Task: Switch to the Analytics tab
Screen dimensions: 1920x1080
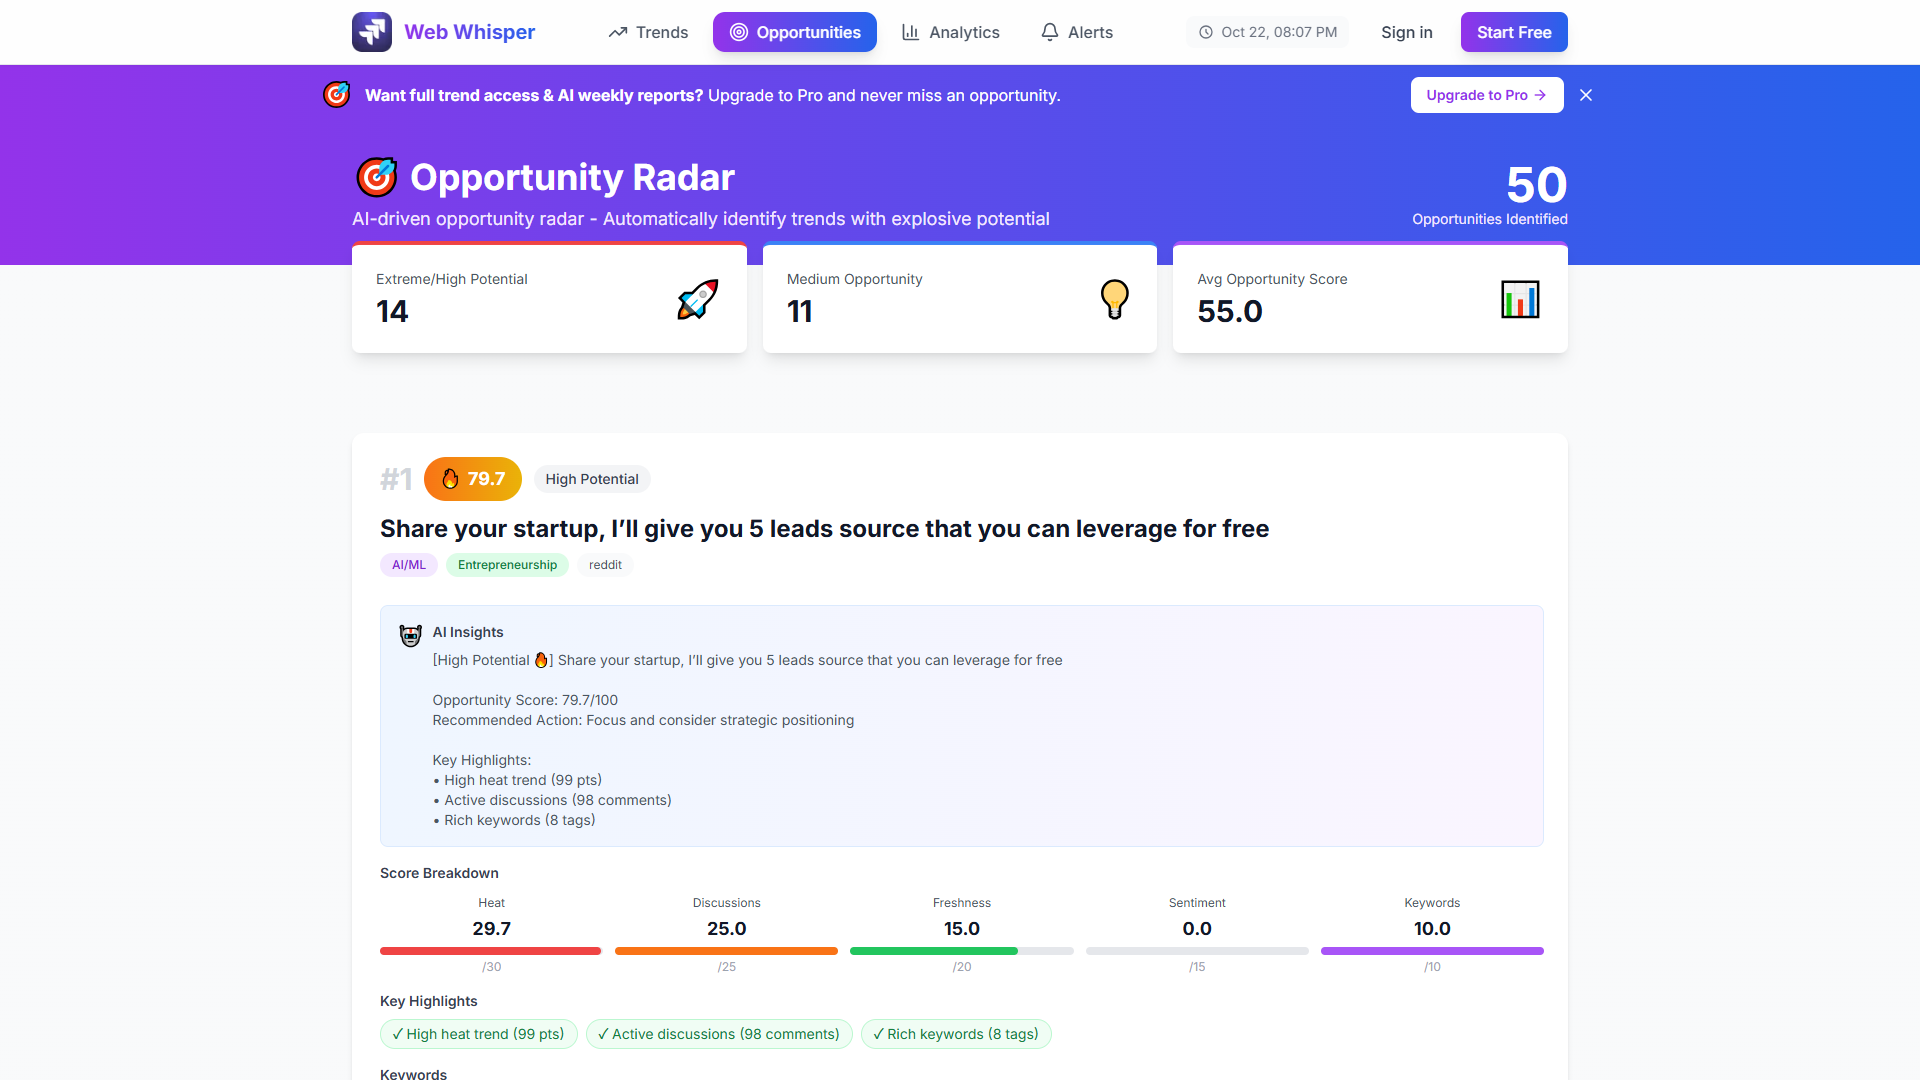Action: 950,32
